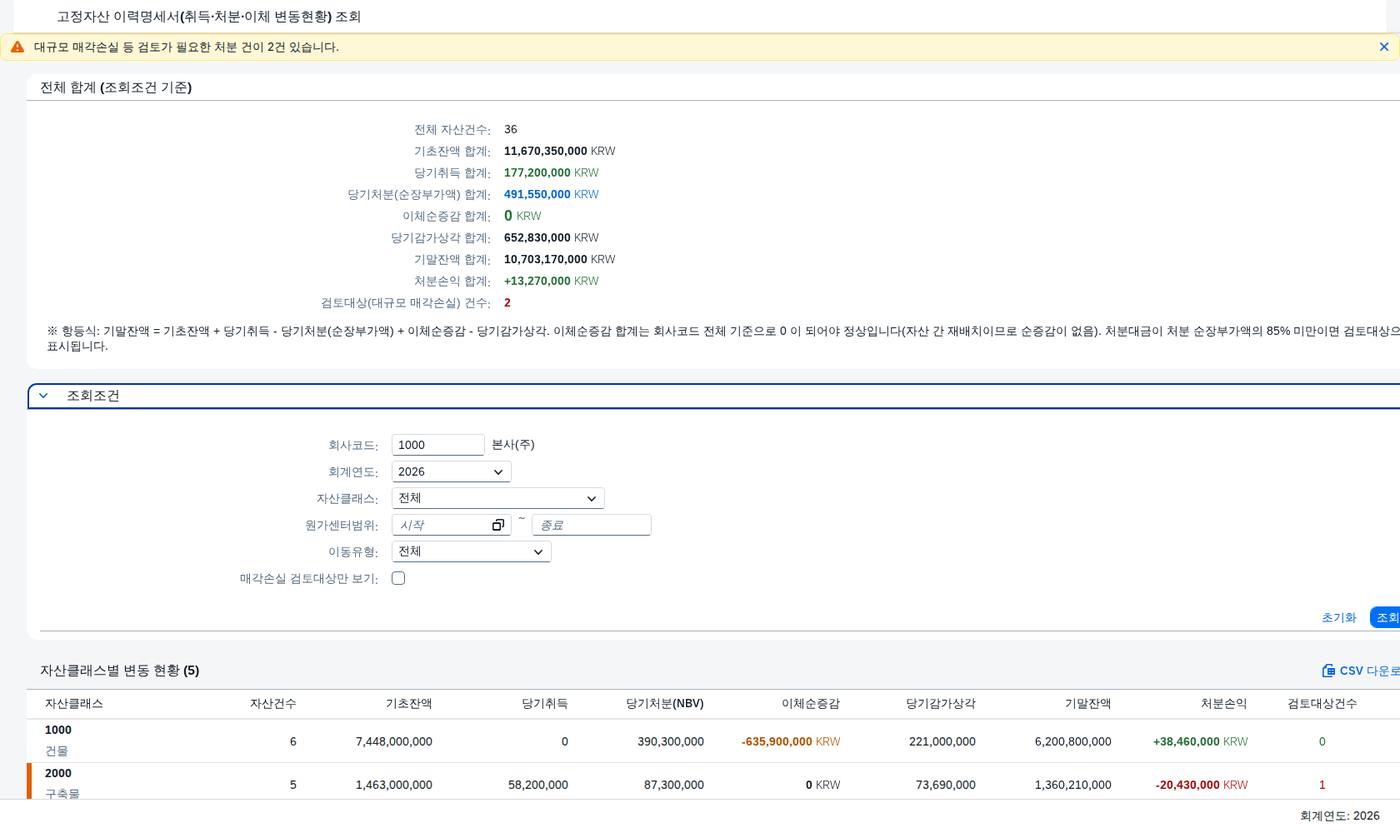Click the 이체순증감 column header
Screen dimensions: 1400x833
(810, 704)
